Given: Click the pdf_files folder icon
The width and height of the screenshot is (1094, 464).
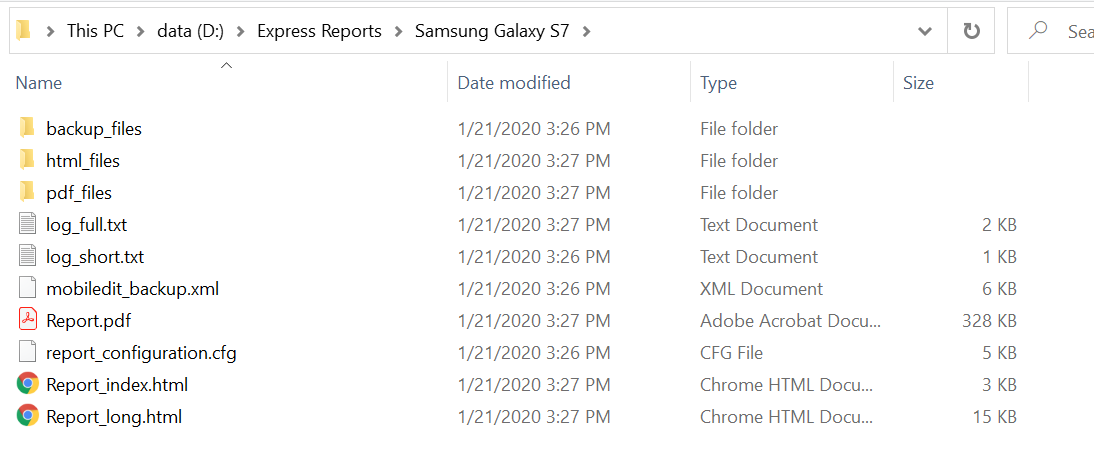Looking at the screenshot, I should click(27, 192).
